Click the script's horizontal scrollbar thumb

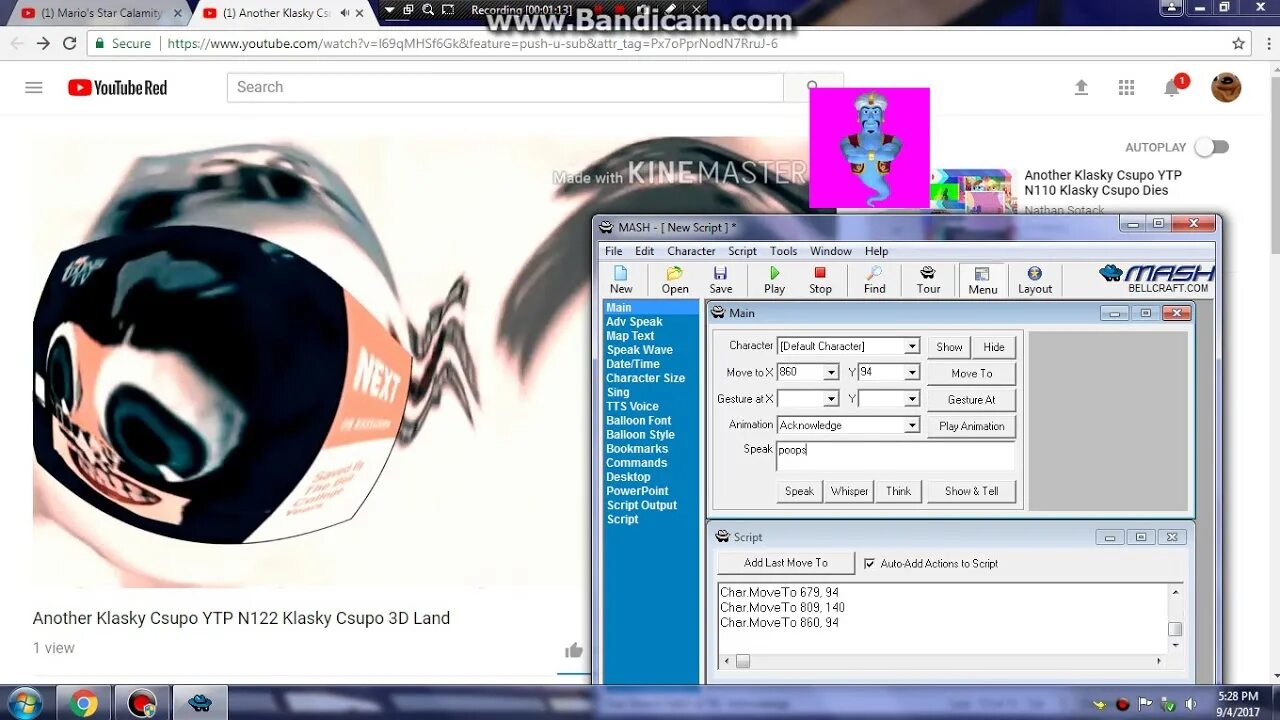coord(743,661)
